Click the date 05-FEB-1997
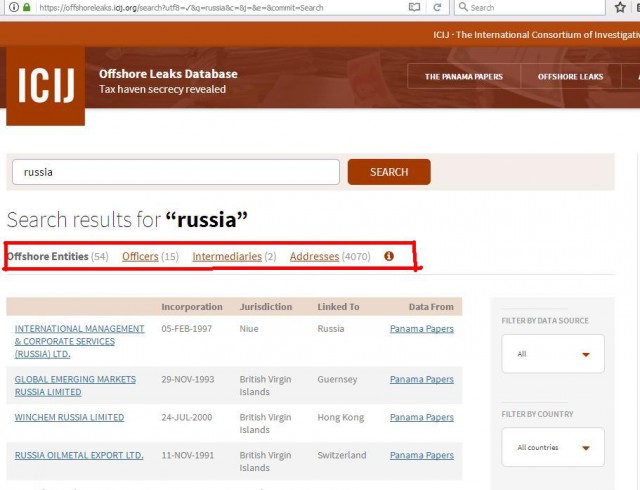 [187, 329]
